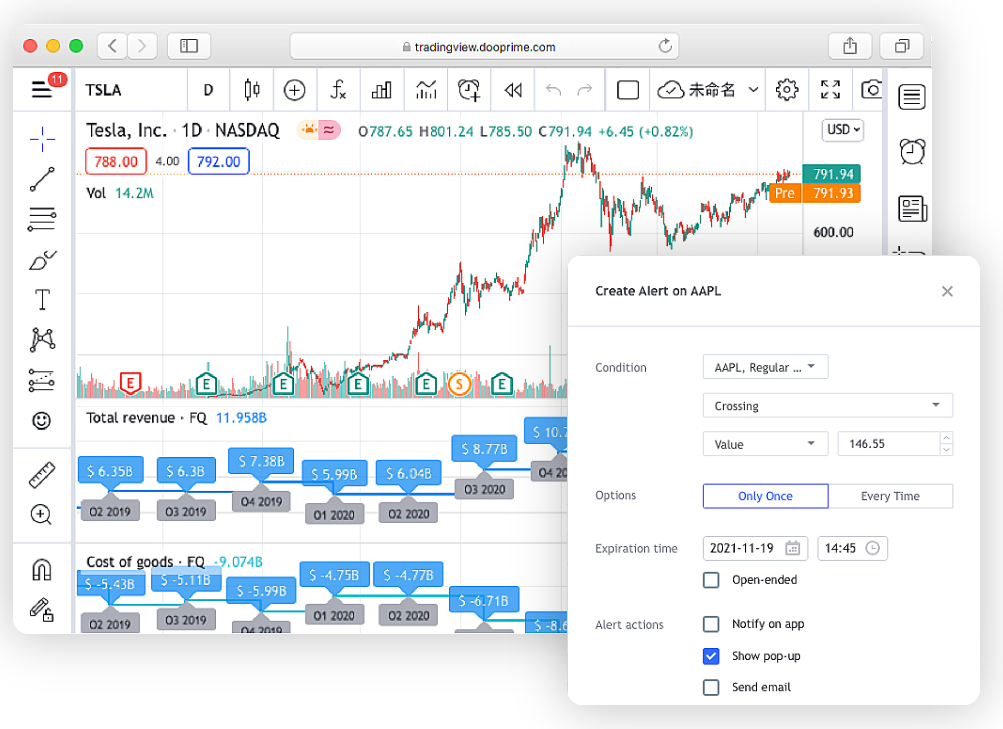1003x729 pixels.
Task: Toggle fullscreen mode icon
Action: 830,90
